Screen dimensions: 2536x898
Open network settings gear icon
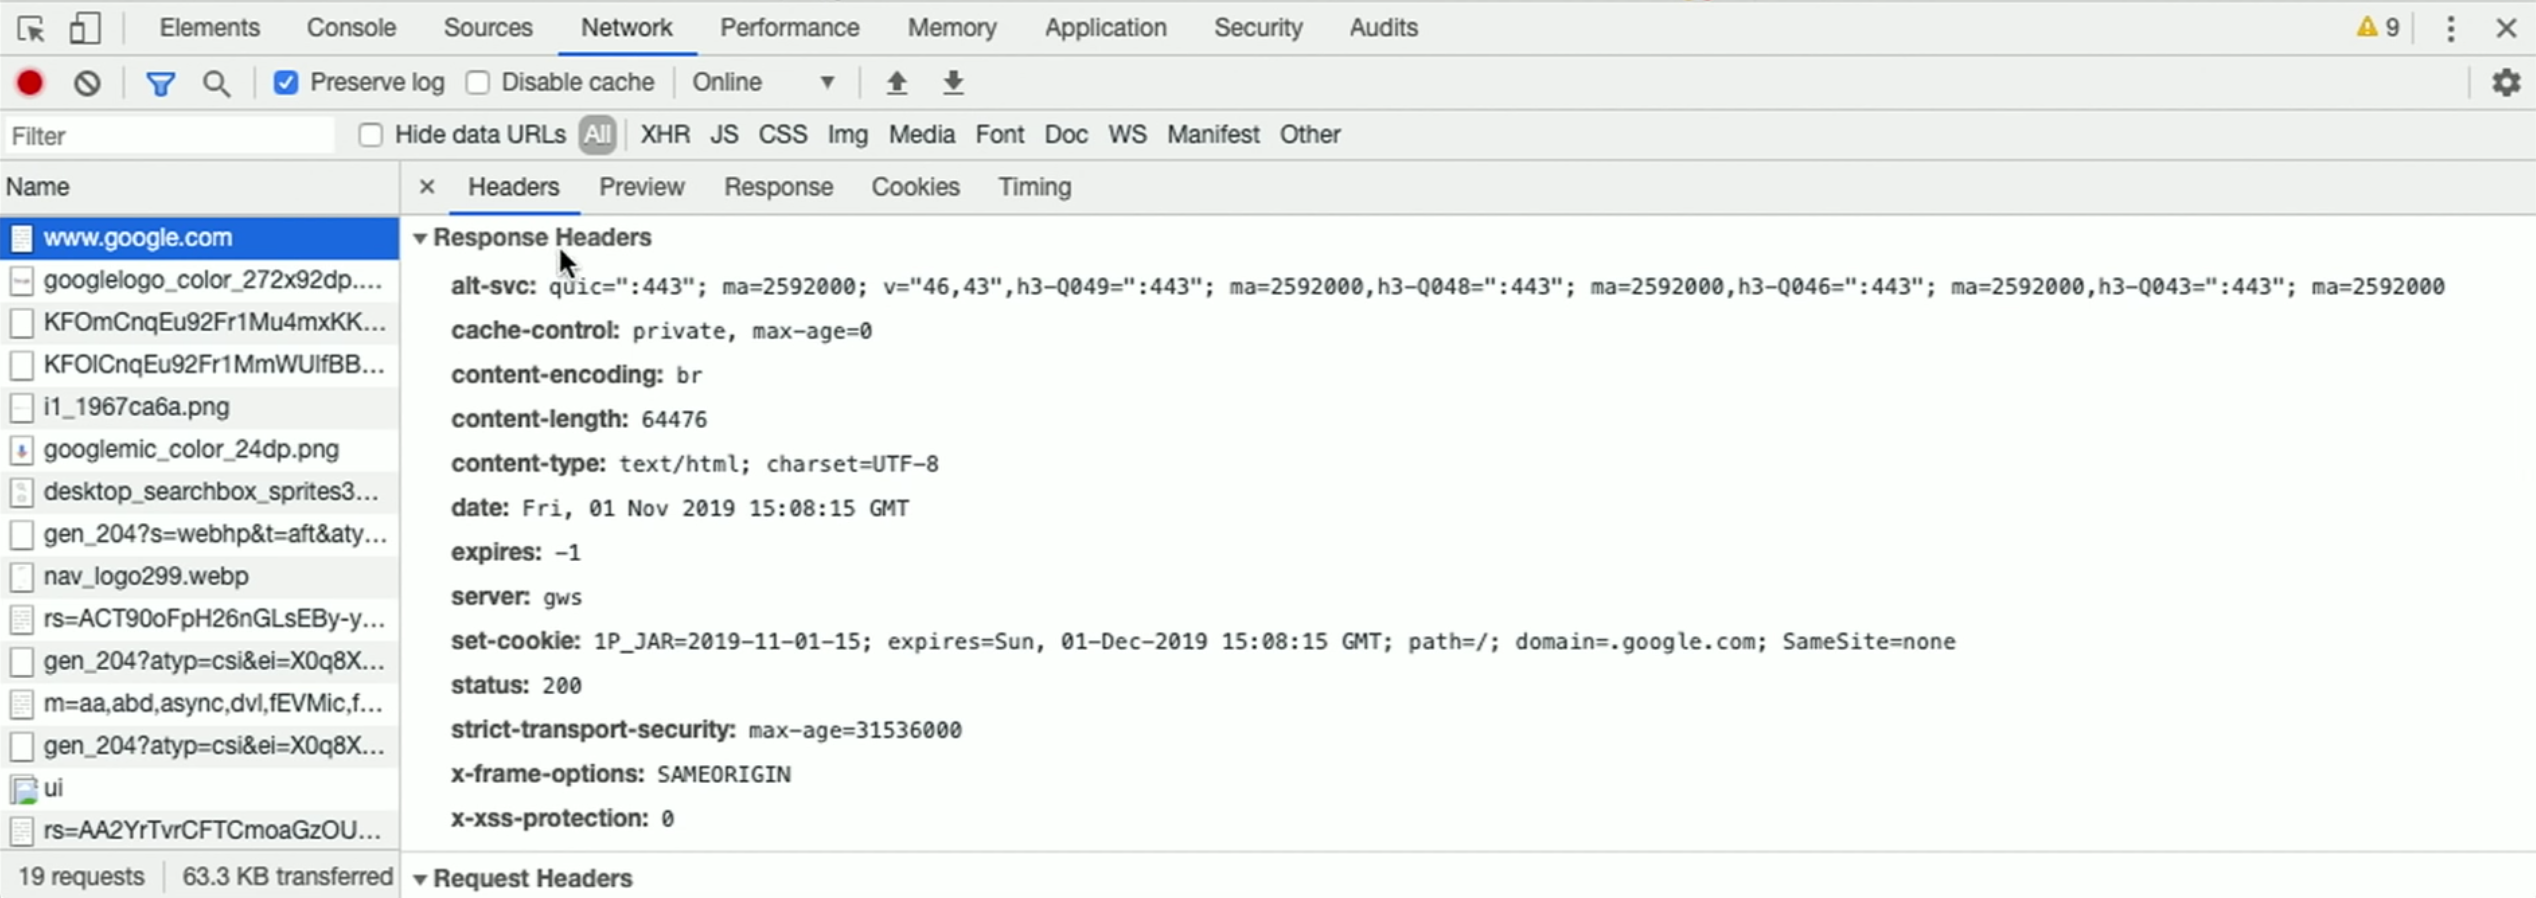[x=2505, y=83]
